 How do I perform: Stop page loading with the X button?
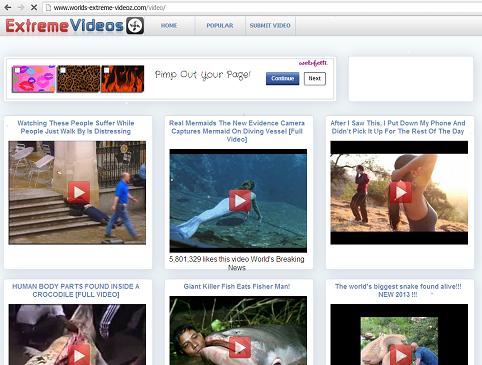[34, 7]
